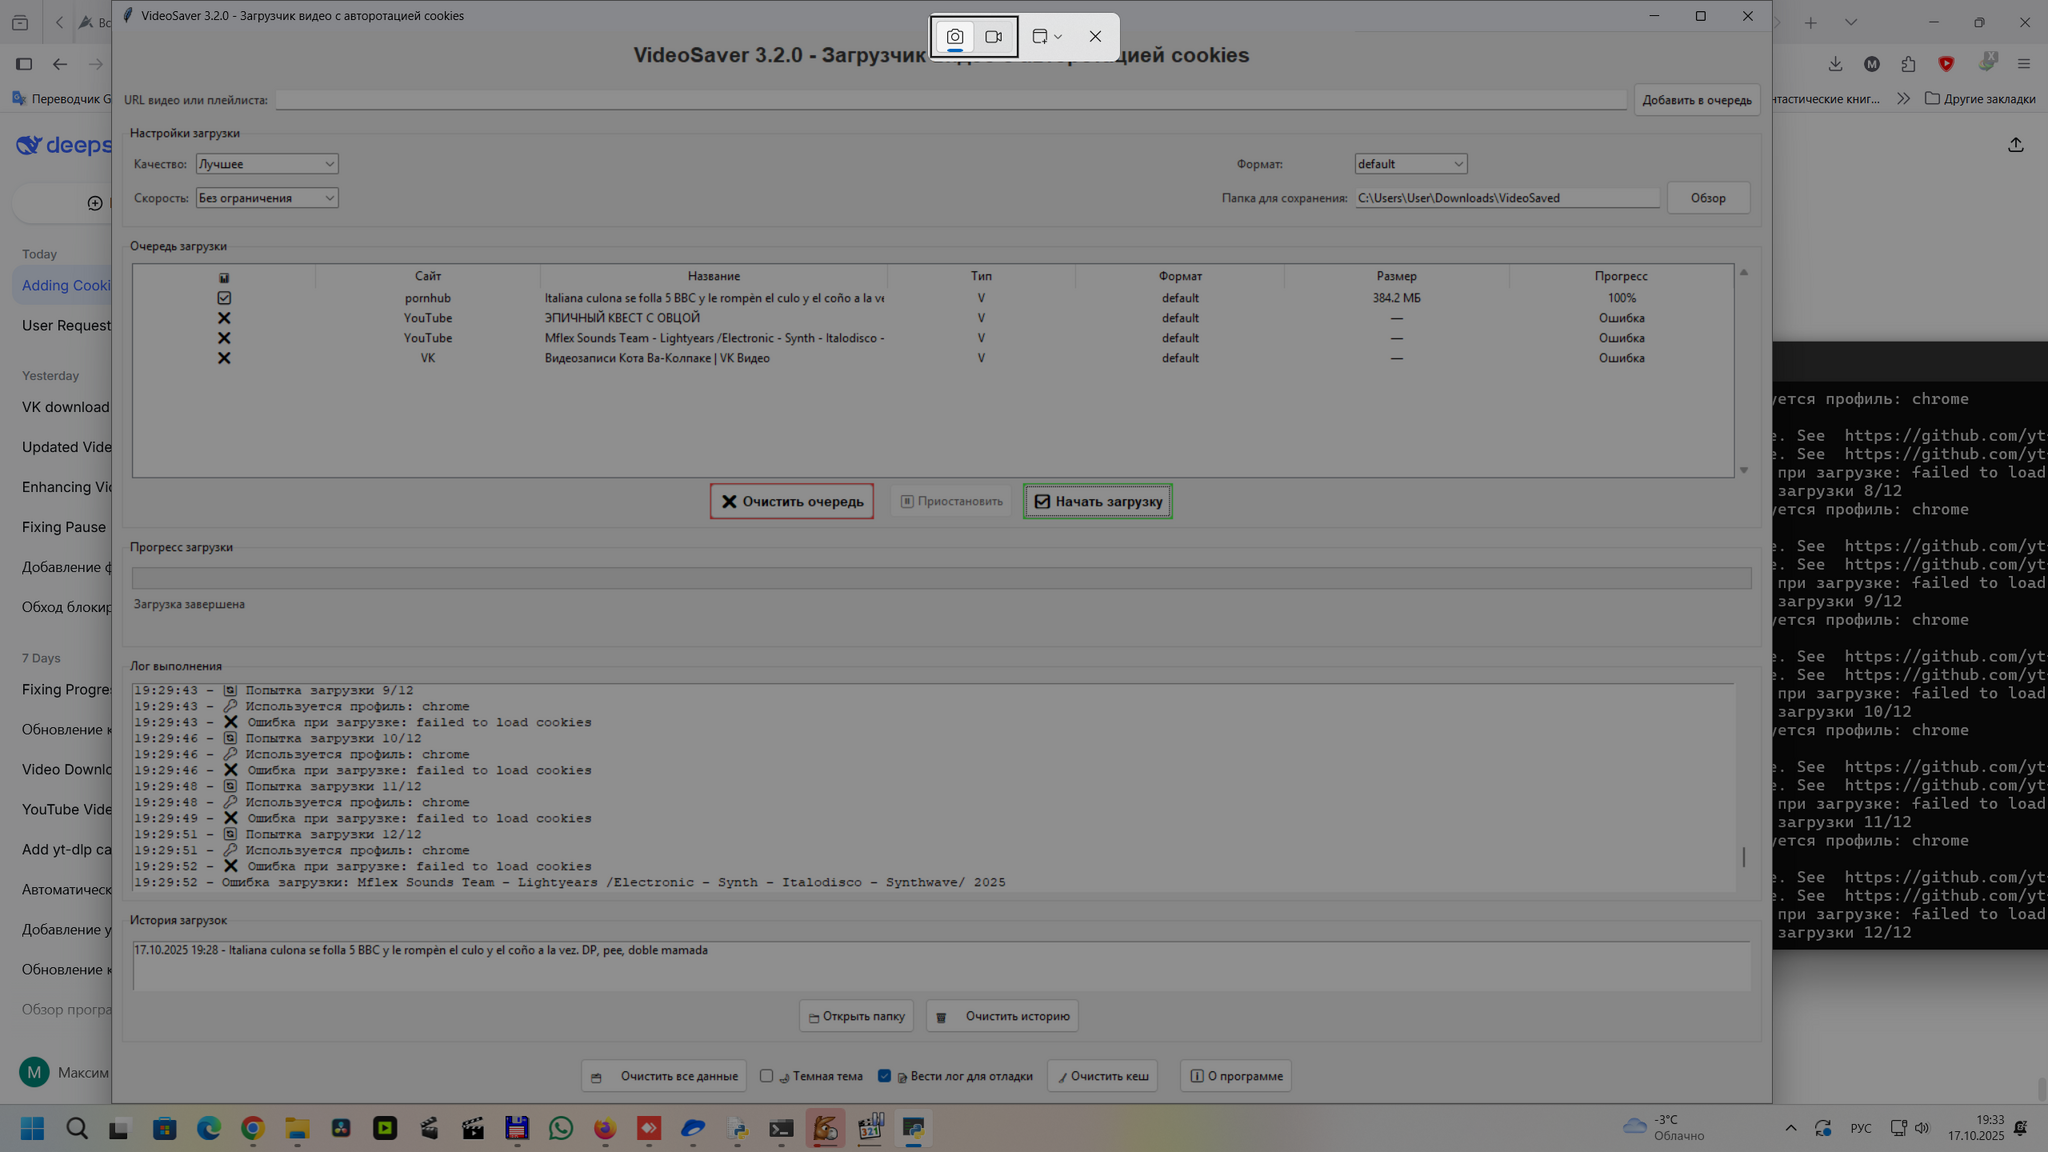The image size is (2048, 1152).
Task: Open snip shape mode dropdown
Action: pyautogui.click(x=1047, y=37)
